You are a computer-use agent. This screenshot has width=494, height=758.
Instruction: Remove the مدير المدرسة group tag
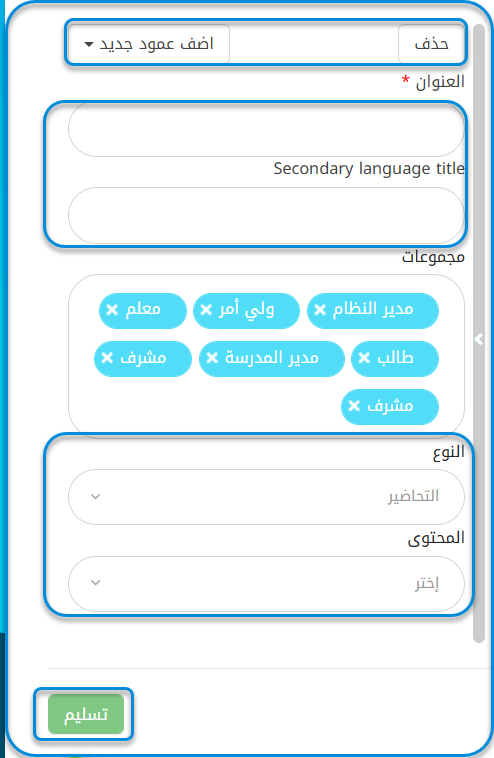click(212, 358)
